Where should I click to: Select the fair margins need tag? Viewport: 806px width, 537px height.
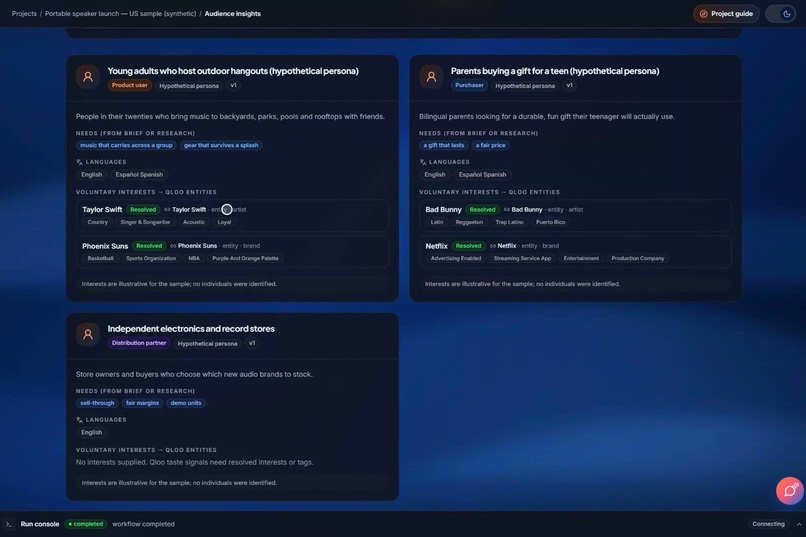142,403
